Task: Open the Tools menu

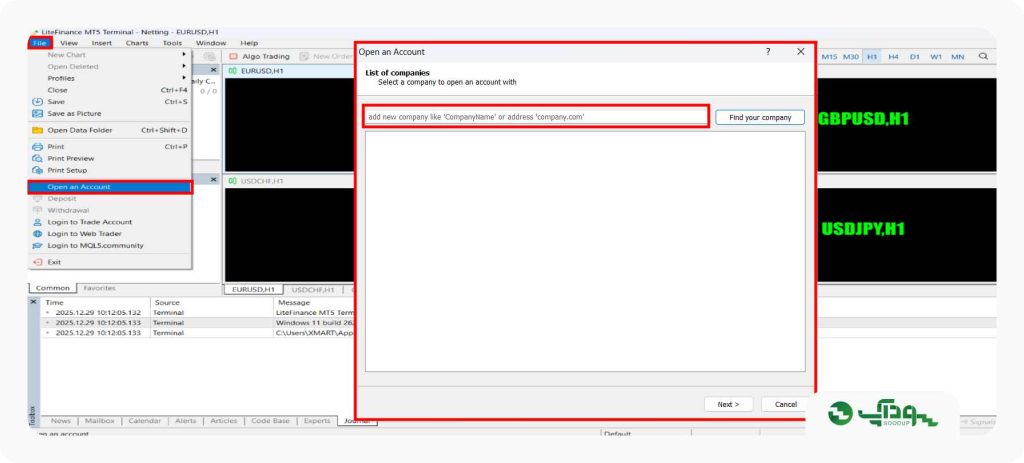Action: point(172,43)
